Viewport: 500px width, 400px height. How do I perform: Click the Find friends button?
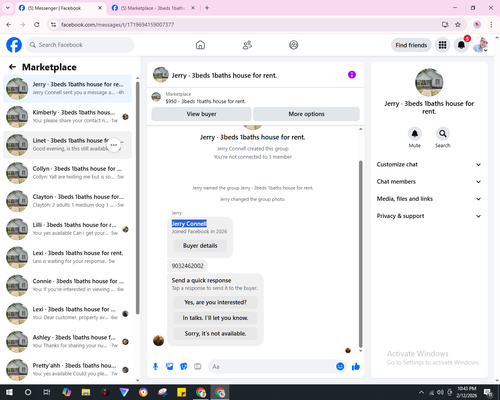click(x=411, y=45)
